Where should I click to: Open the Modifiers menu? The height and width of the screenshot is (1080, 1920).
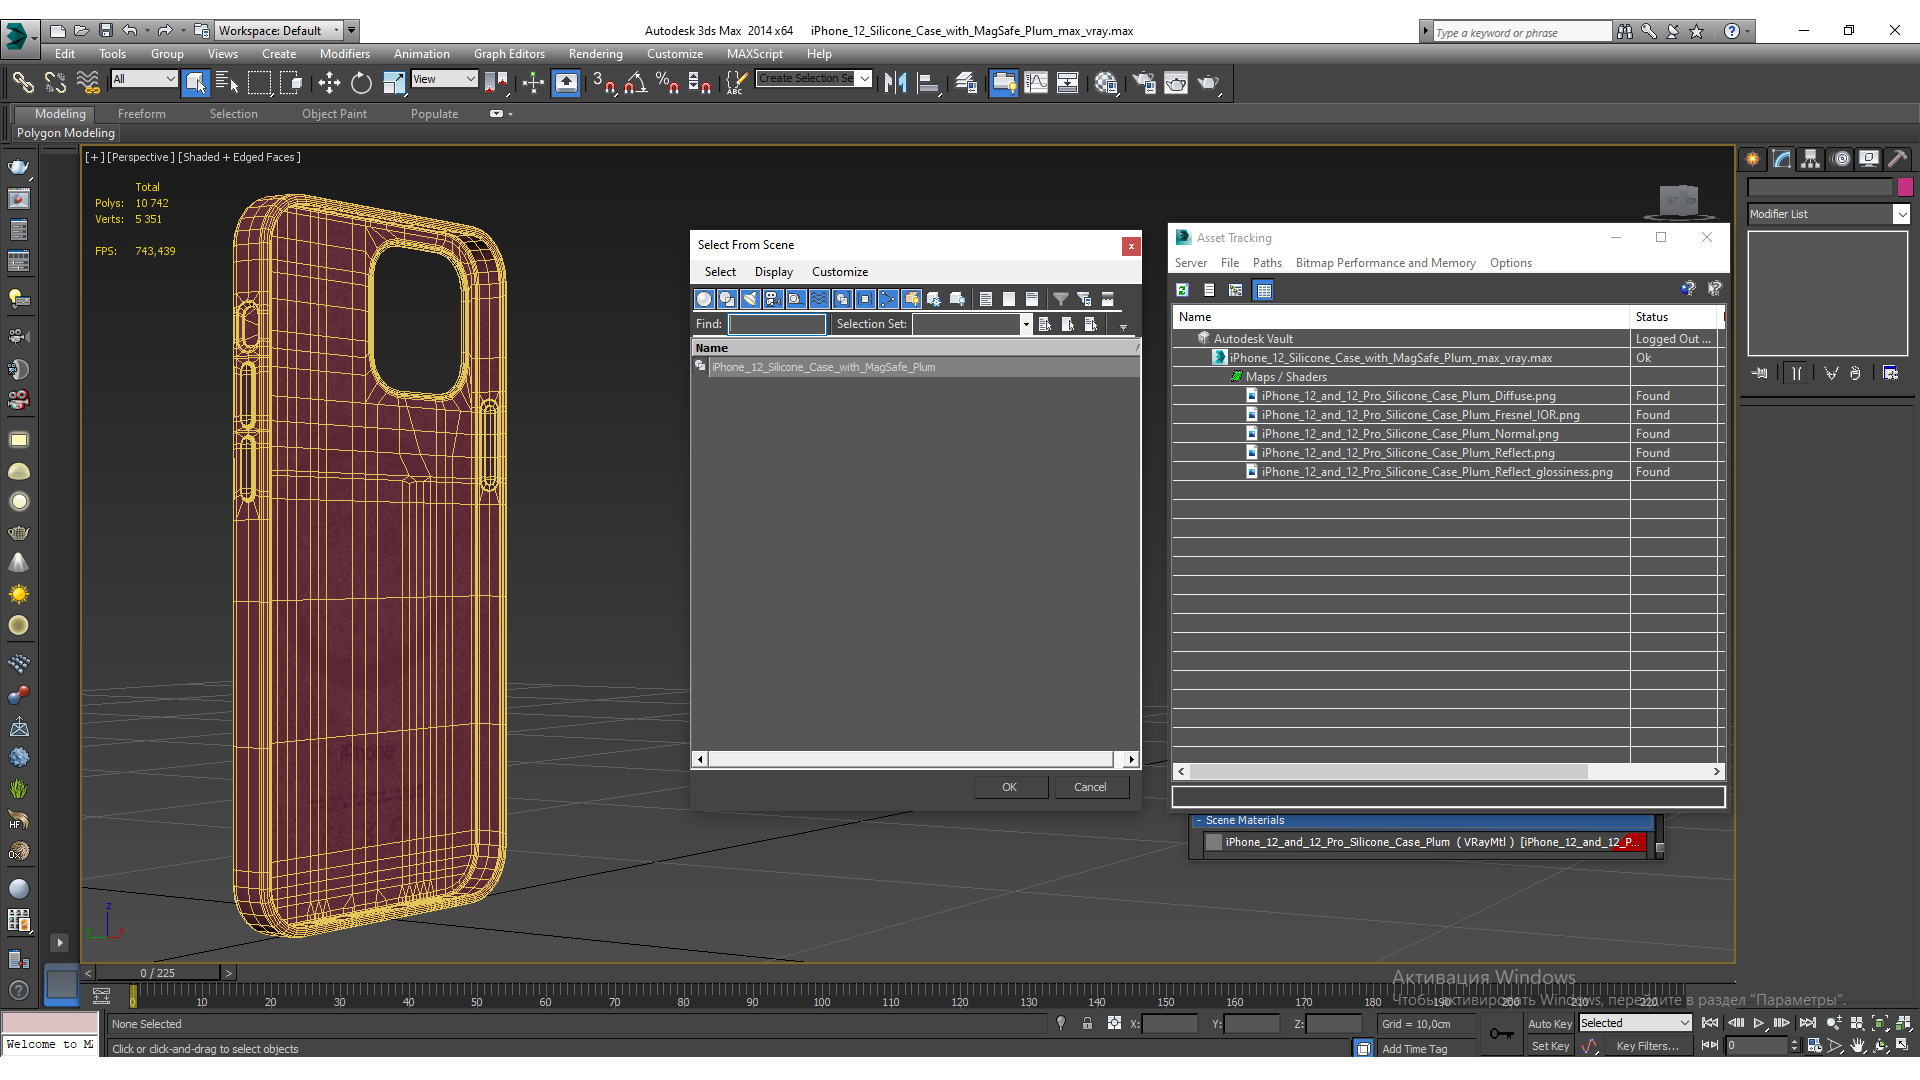[344, 54]
